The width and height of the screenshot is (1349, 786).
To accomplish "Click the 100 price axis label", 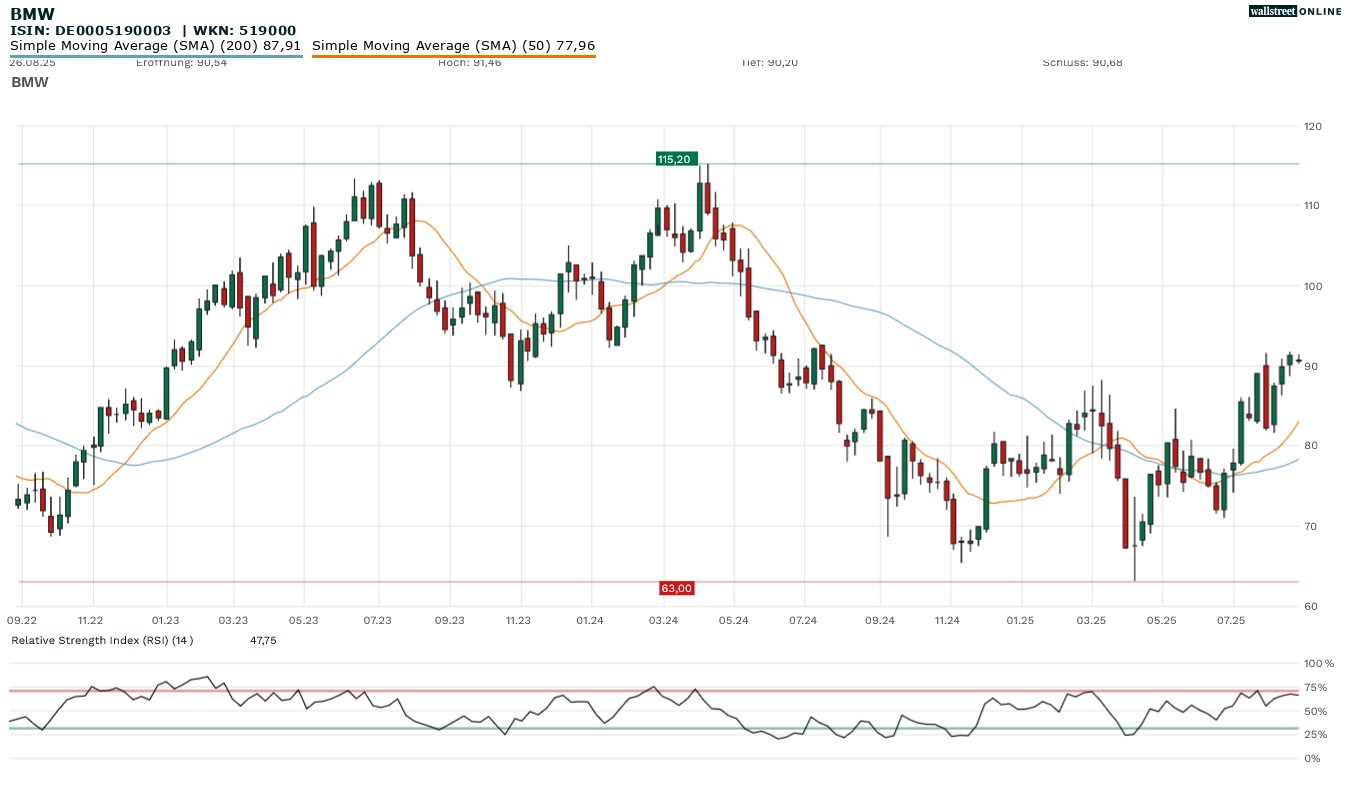I will coord(1313,286).
